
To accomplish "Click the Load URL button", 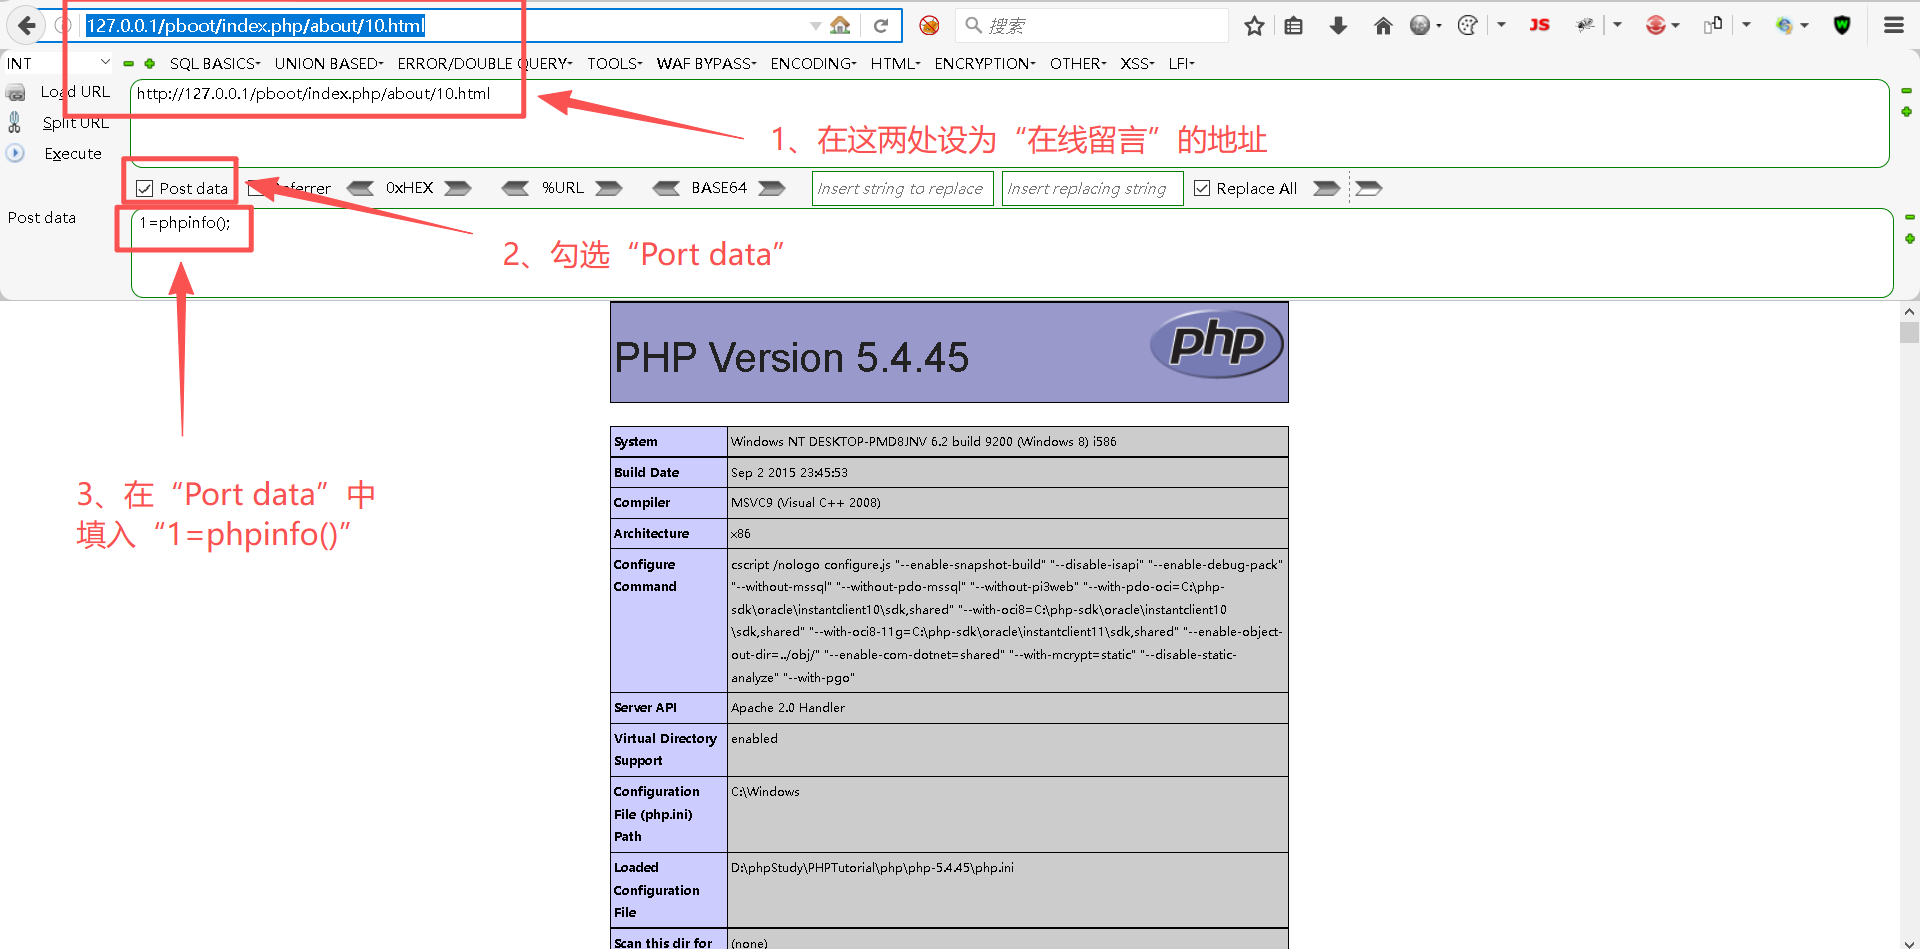I will pyautogui.click(x=75, y=92).
